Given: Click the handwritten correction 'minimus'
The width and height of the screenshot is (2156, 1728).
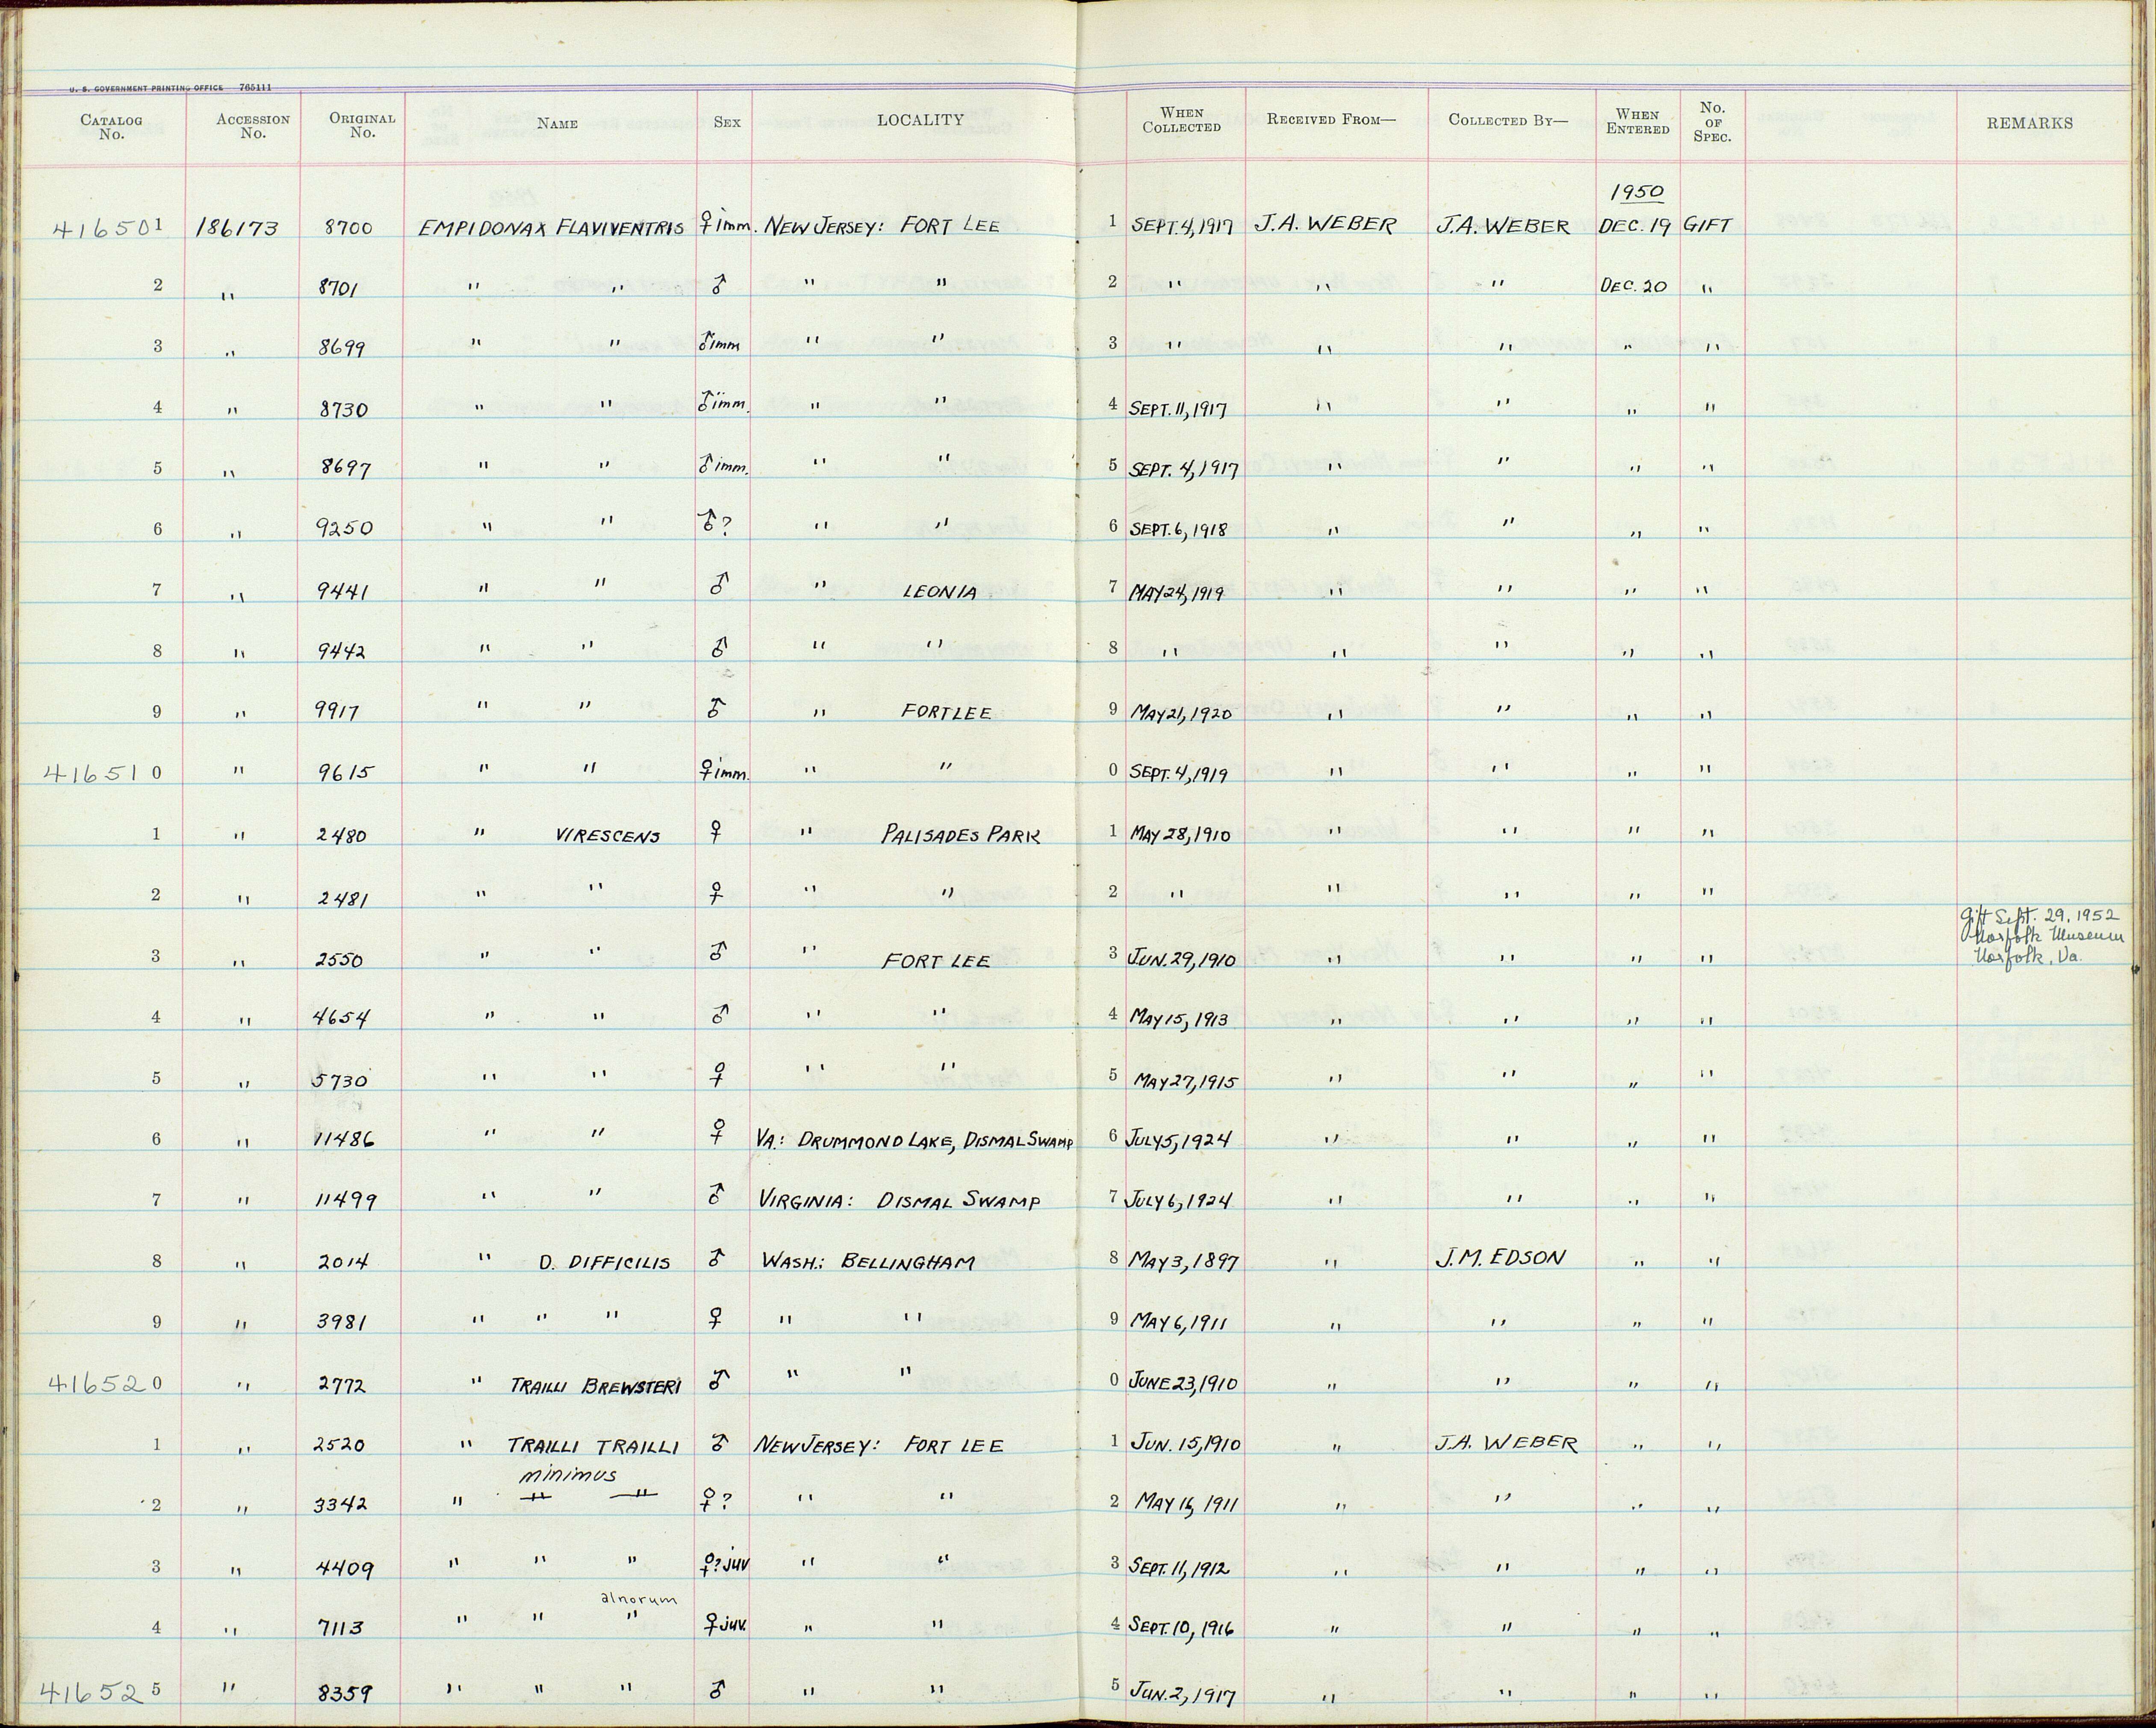Looking at the screenshot, I should [x=568, y=1475].
